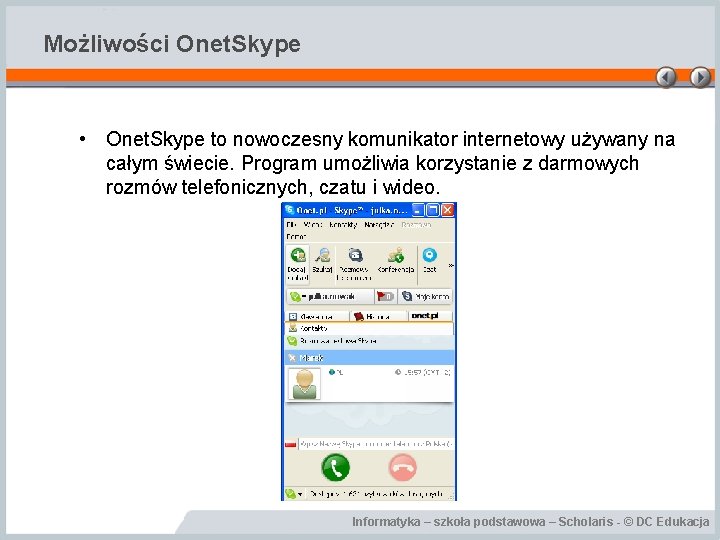Expand the toolbar overflow chevron
Screen dimensions: 720x540
click(x=451, y=265)
